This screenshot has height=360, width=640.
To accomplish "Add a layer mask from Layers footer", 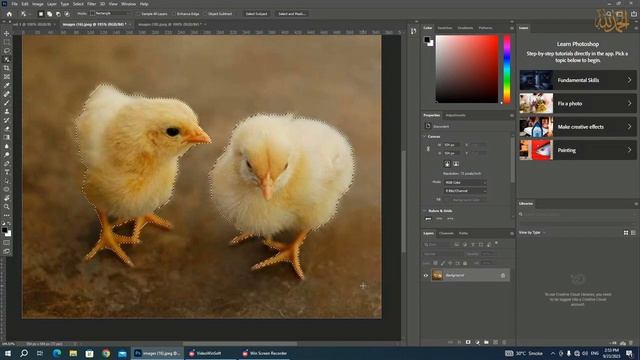I will click(468, 342).
